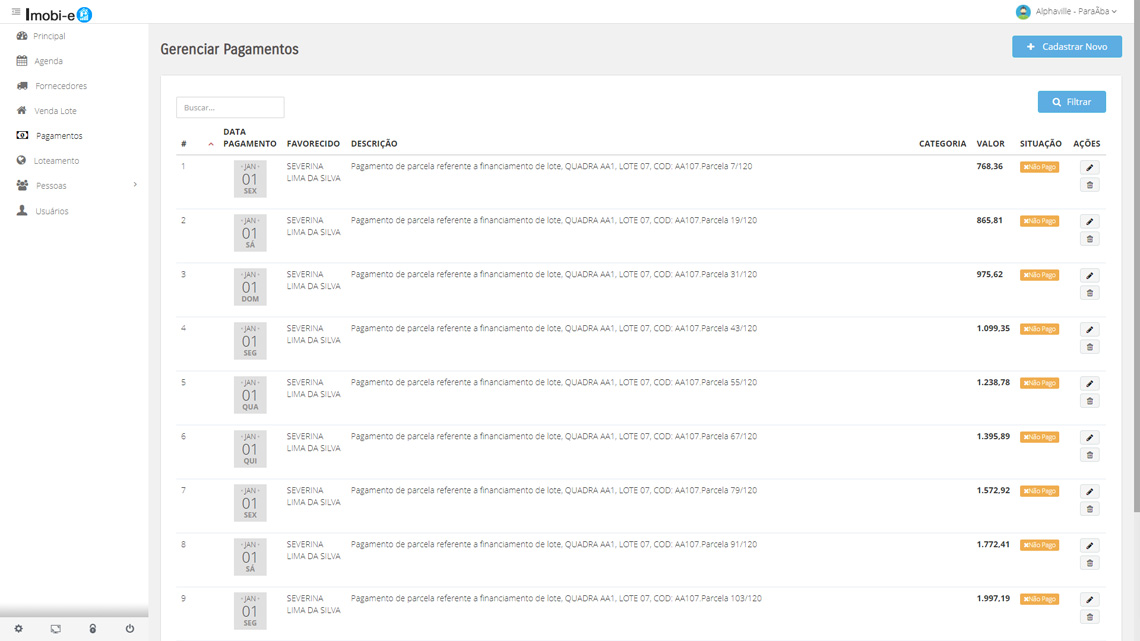Open Agenda from the sidebar
1140x641 pixels.
tap(48, 61)
